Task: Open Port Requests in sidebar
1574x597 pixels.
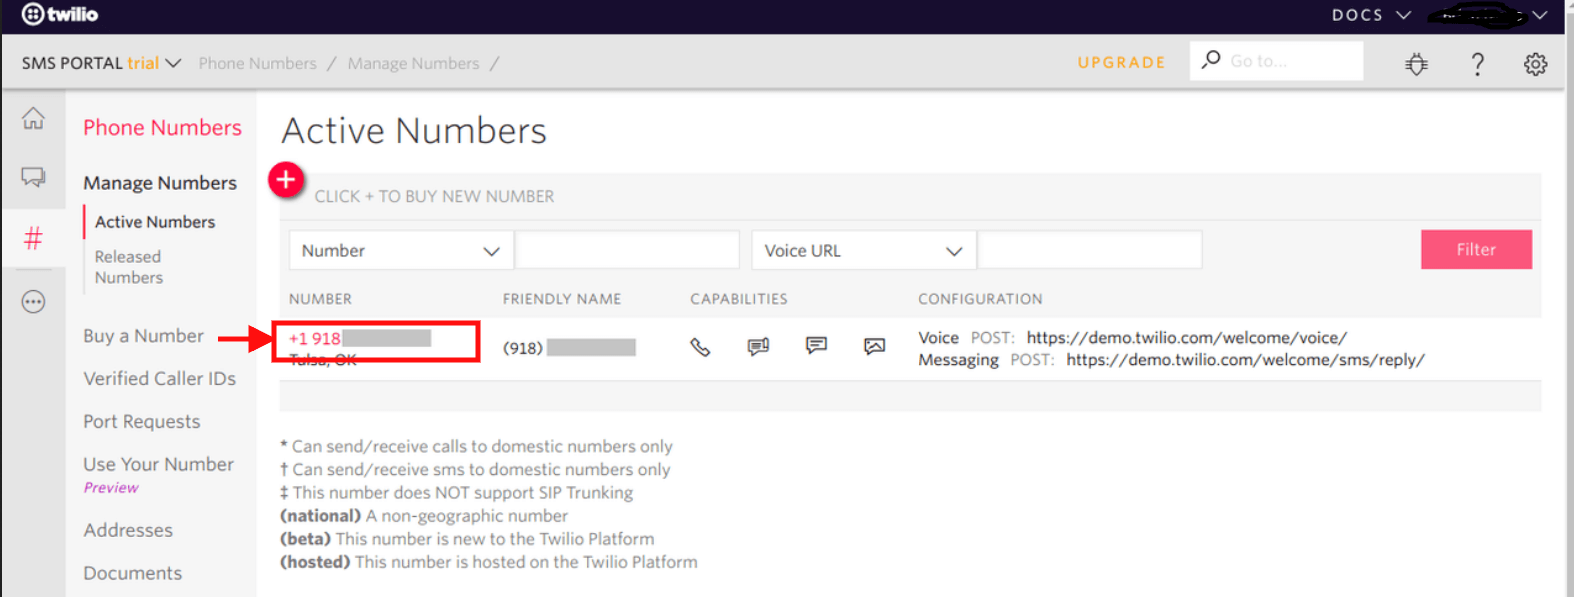Action: [141, 422]
